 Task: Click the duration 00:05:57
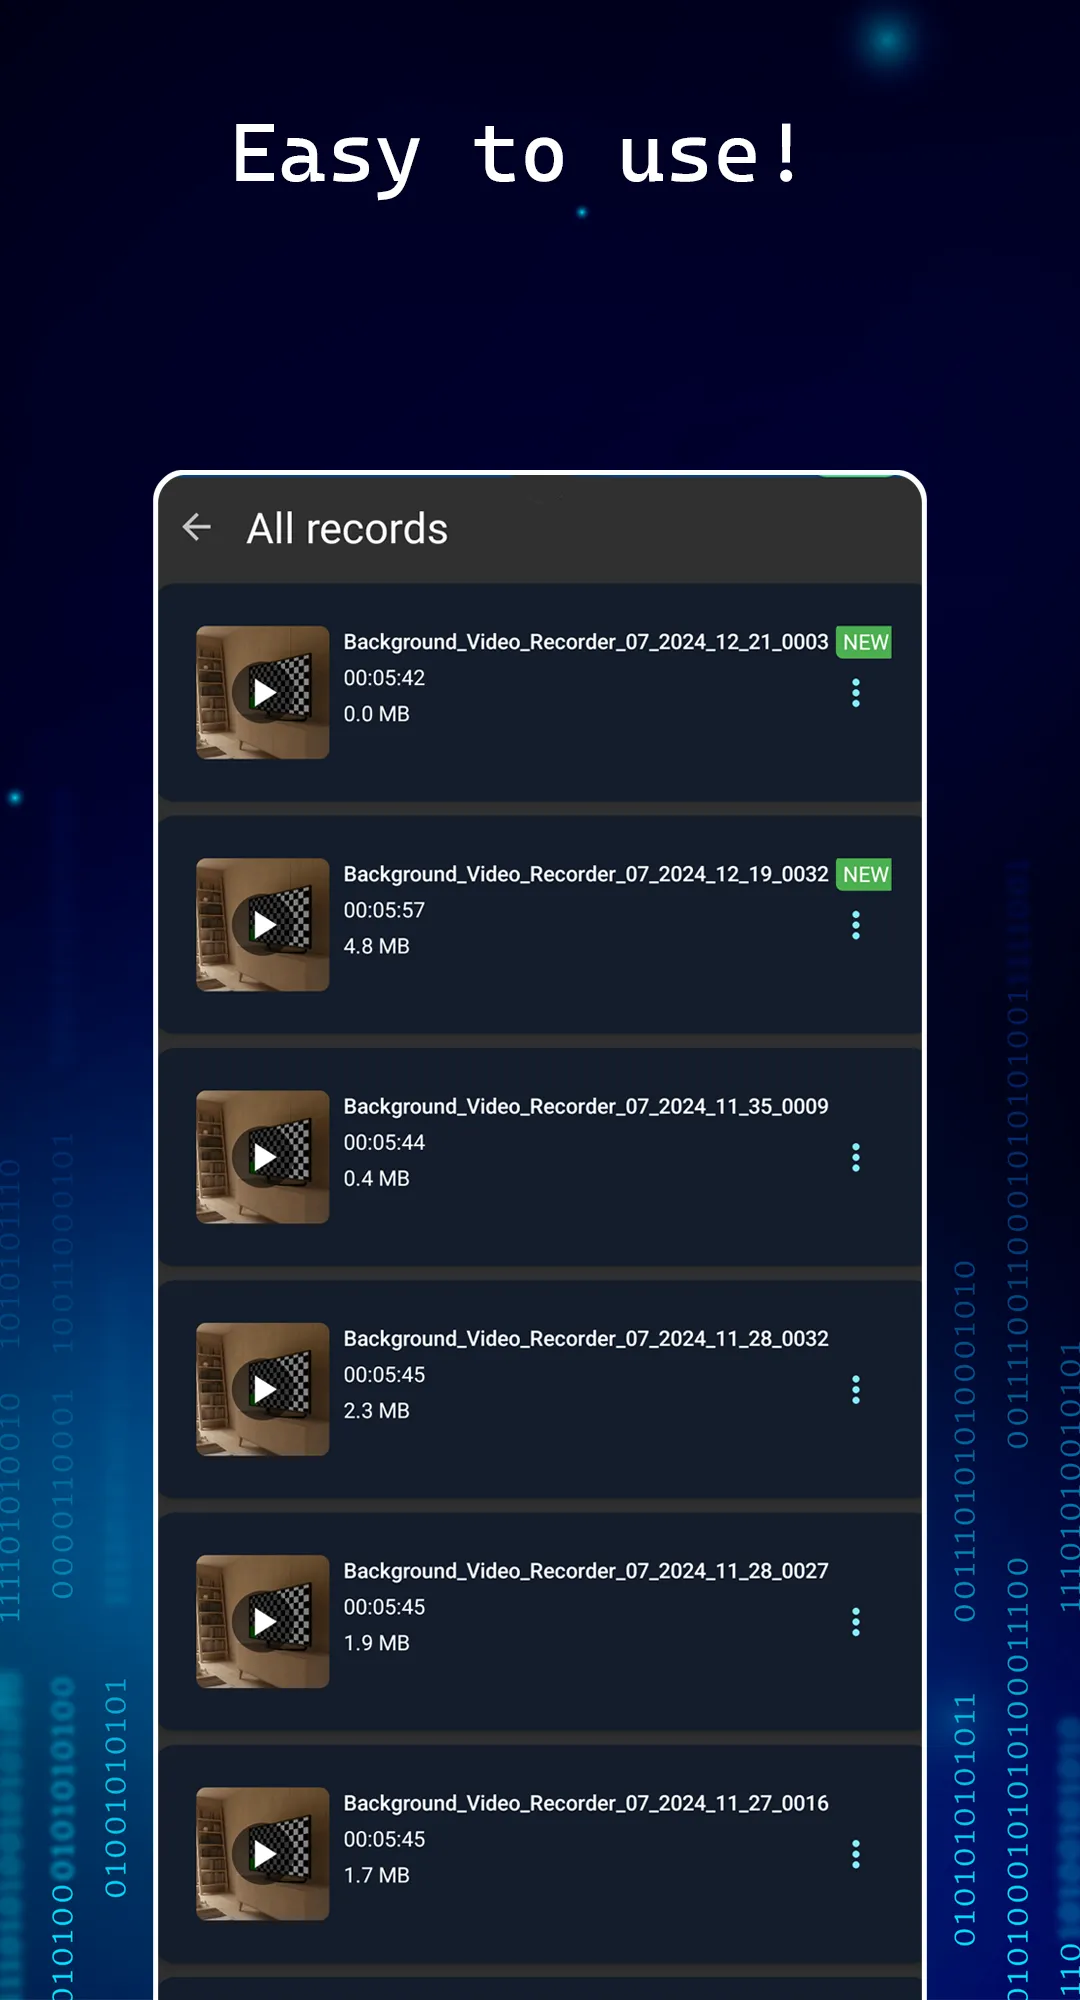point(384,910)
